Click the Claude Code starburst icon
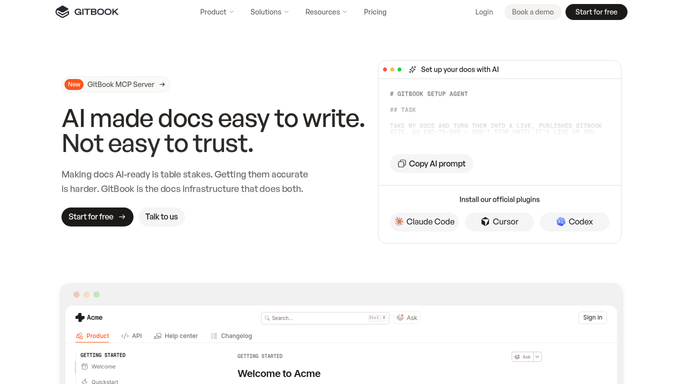 point(399,222)
